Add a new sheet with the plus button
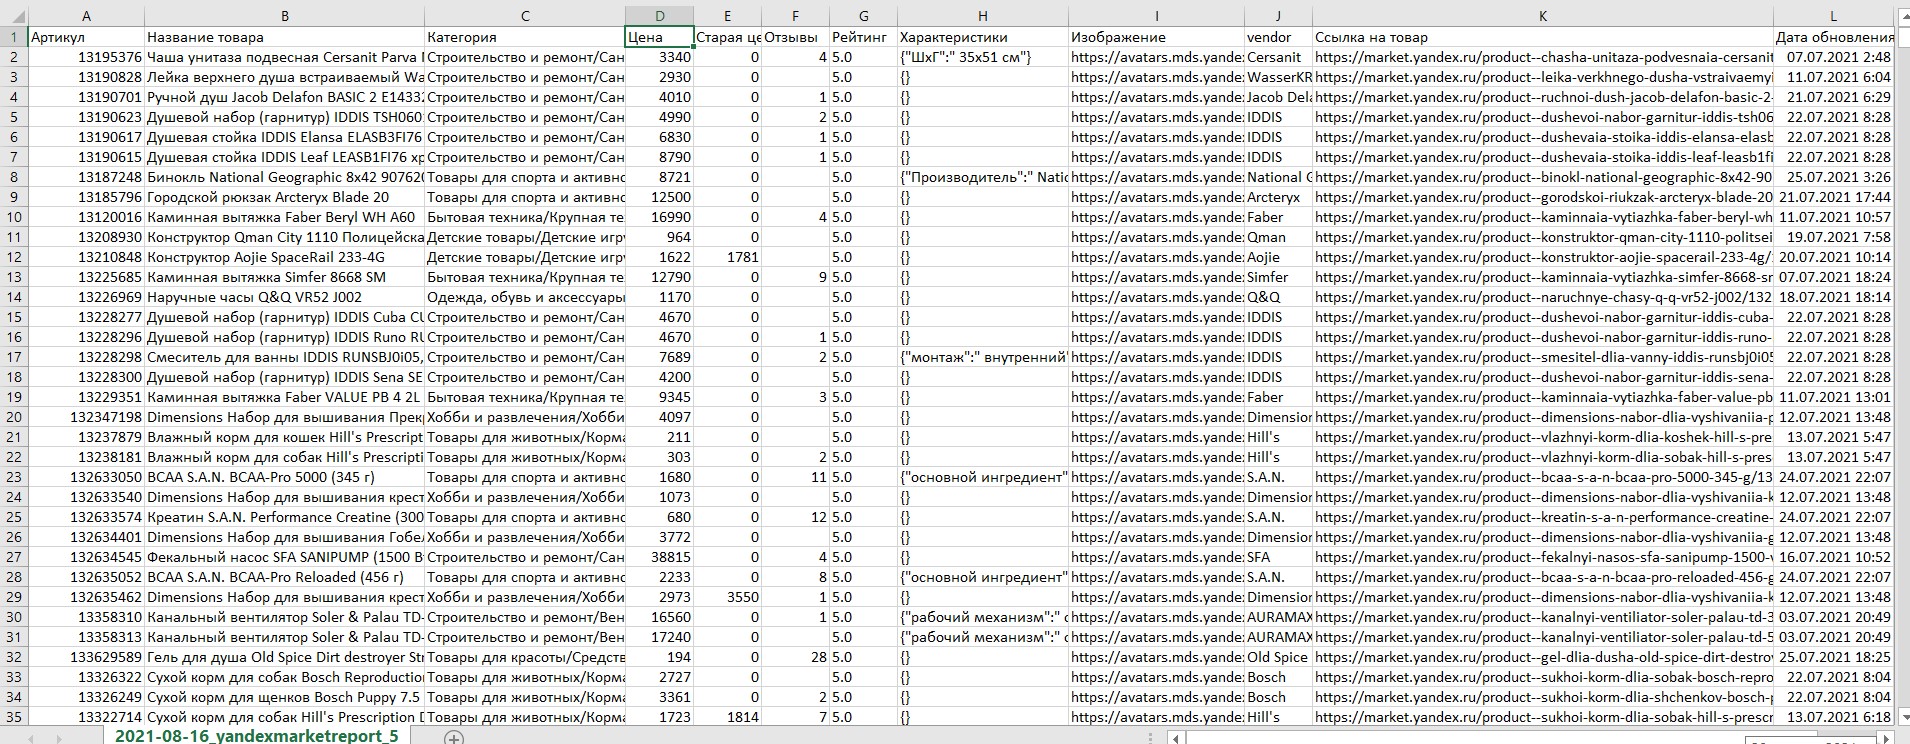Screen dimensions: 1910x744 [x=453, y=737]
